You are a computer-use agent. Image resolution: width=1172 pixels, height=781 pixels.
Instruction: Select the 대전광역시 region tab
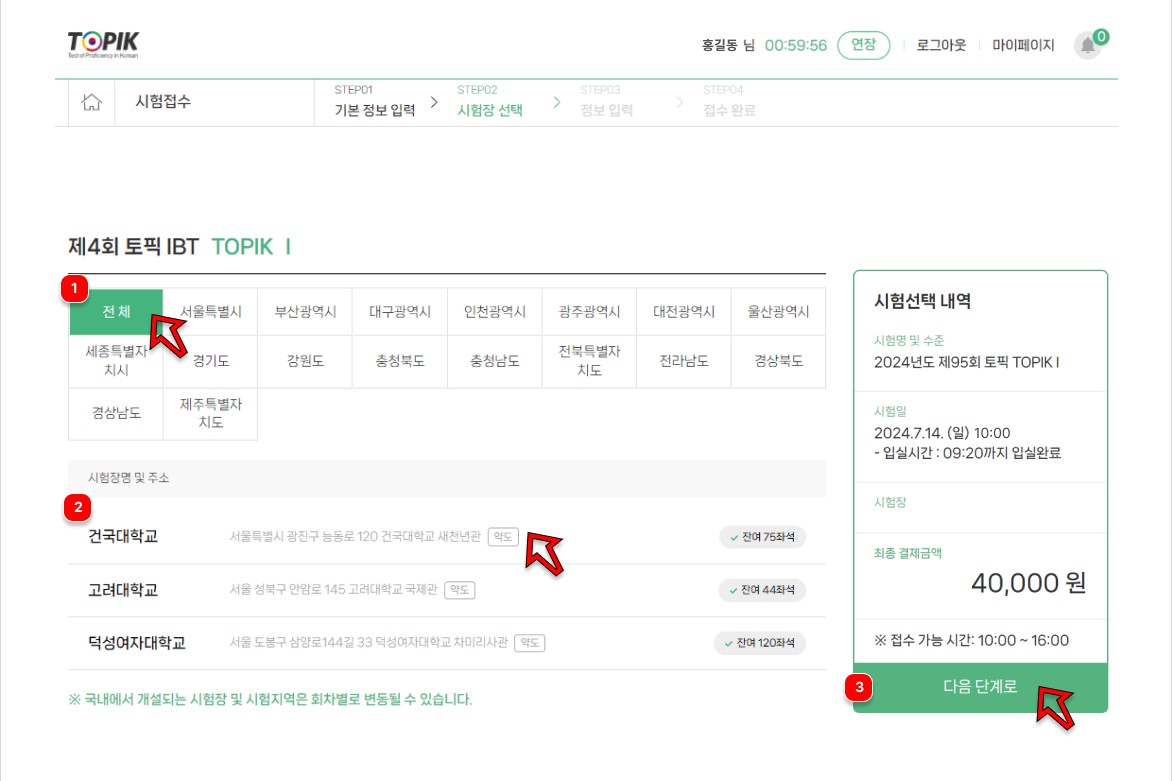coord(684,312)
